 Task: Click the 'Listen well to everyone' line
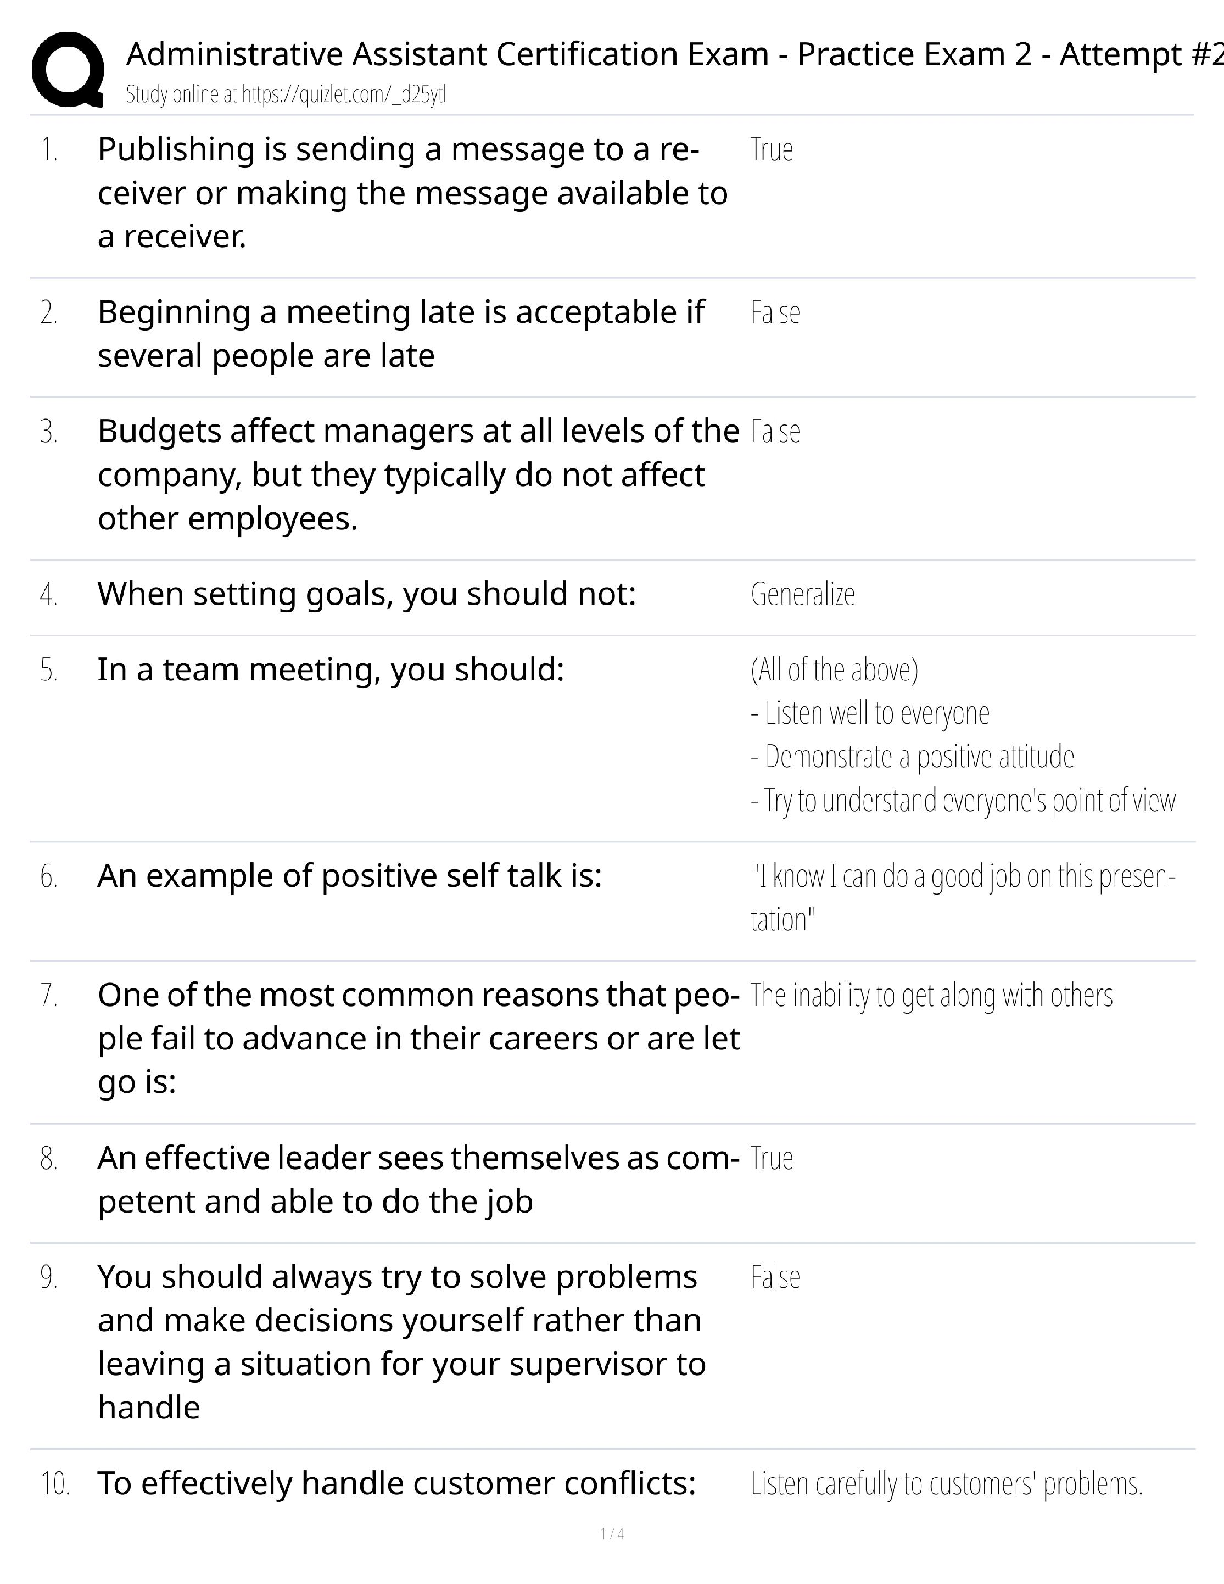pos(870,713)
